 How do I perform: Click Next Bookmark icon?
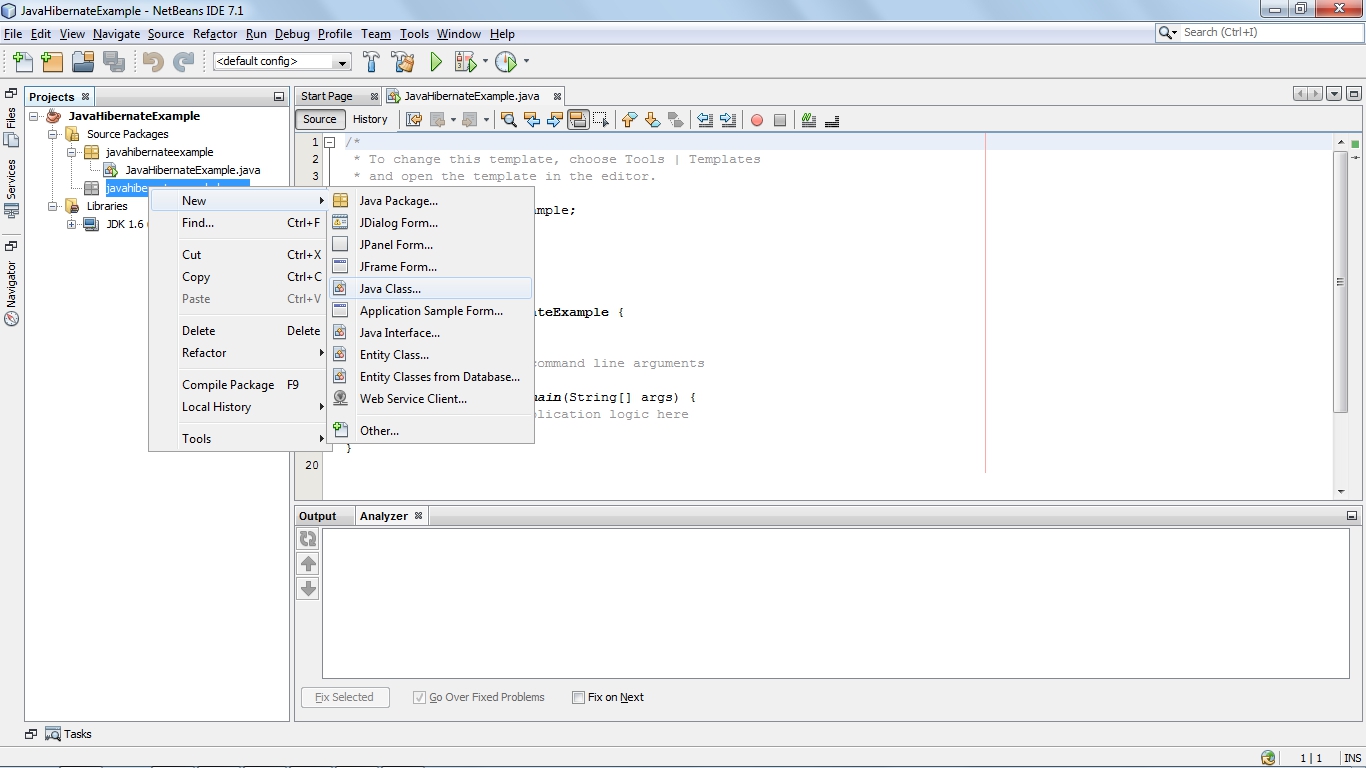click(x=652, y=120)
